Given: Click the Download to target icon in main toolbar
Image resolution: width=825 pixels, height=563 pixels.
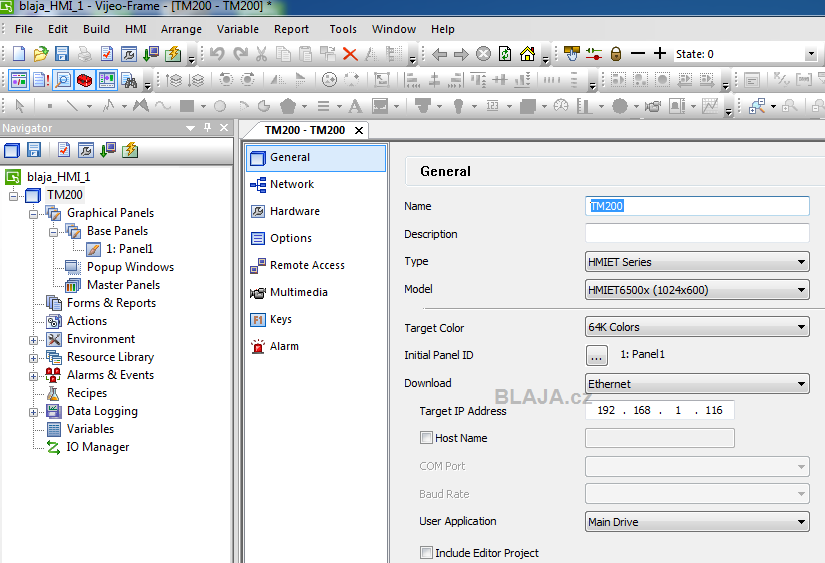Looking at the screenshot, I should [151, 54].
